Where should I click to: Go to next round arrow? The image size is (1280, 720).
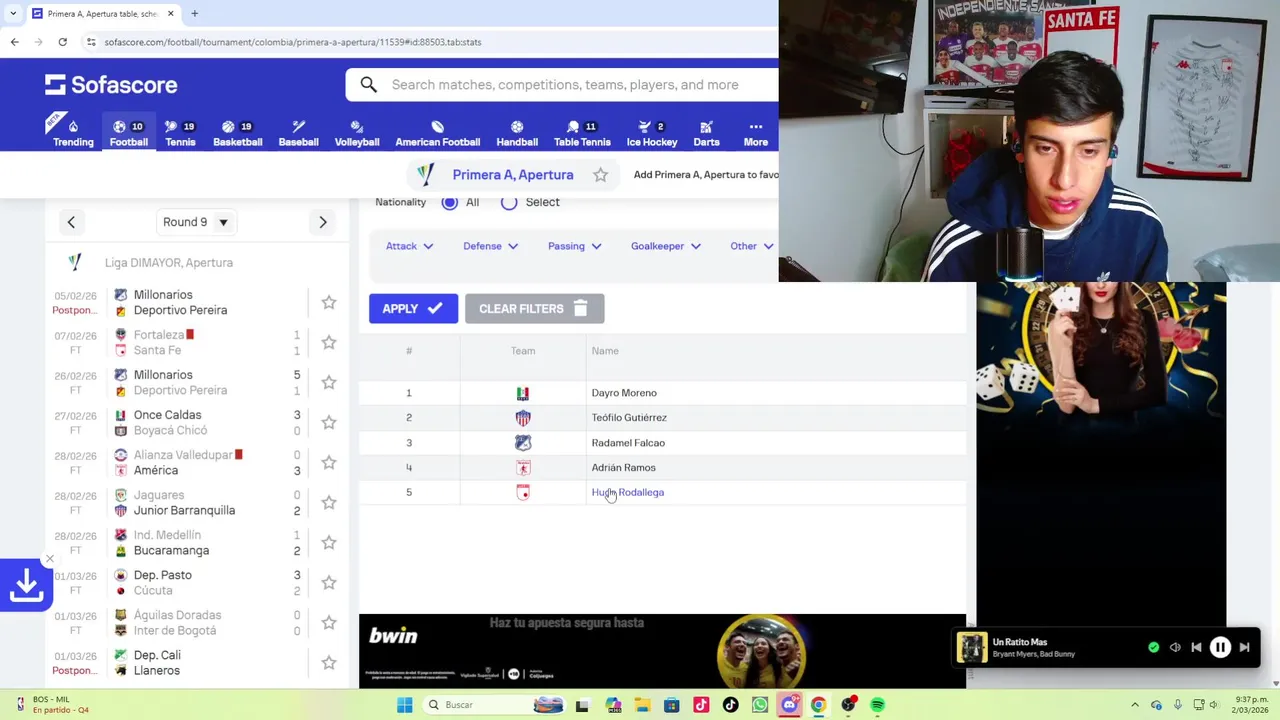click(323, 222)
